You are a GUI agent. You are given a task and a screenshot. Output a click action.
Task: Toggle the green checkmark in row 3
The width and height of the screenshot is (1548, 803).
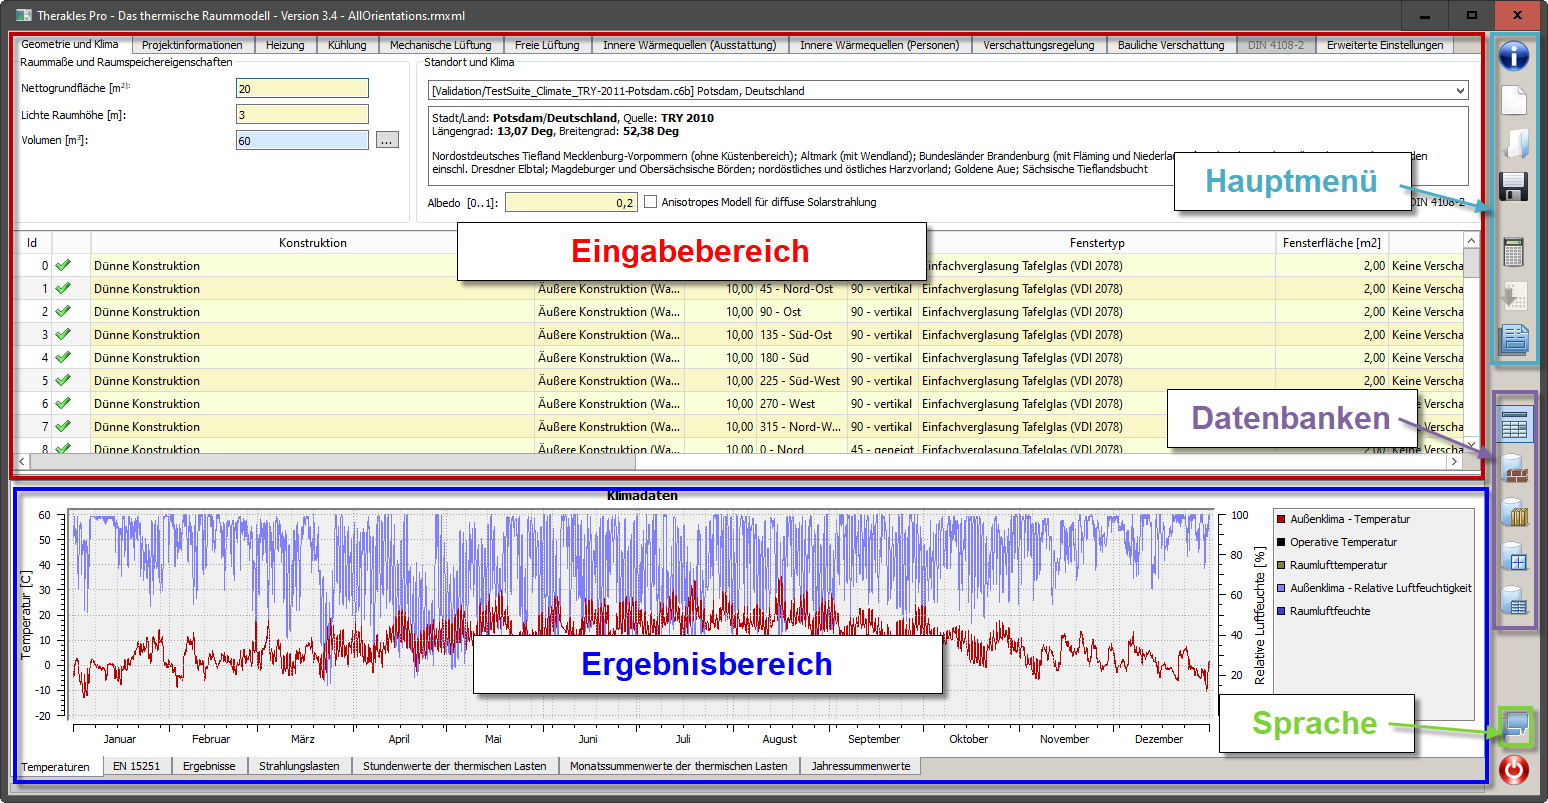tap(63, 335)
